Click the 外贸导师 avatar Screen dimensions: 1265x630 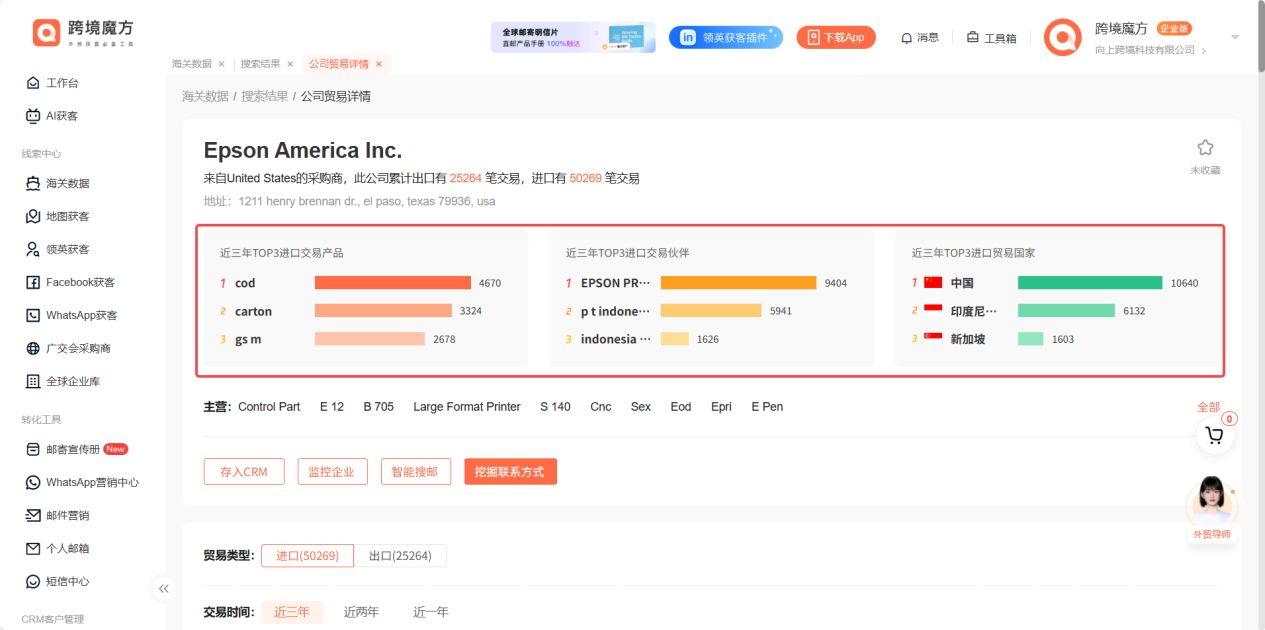tap(1211, 500)
